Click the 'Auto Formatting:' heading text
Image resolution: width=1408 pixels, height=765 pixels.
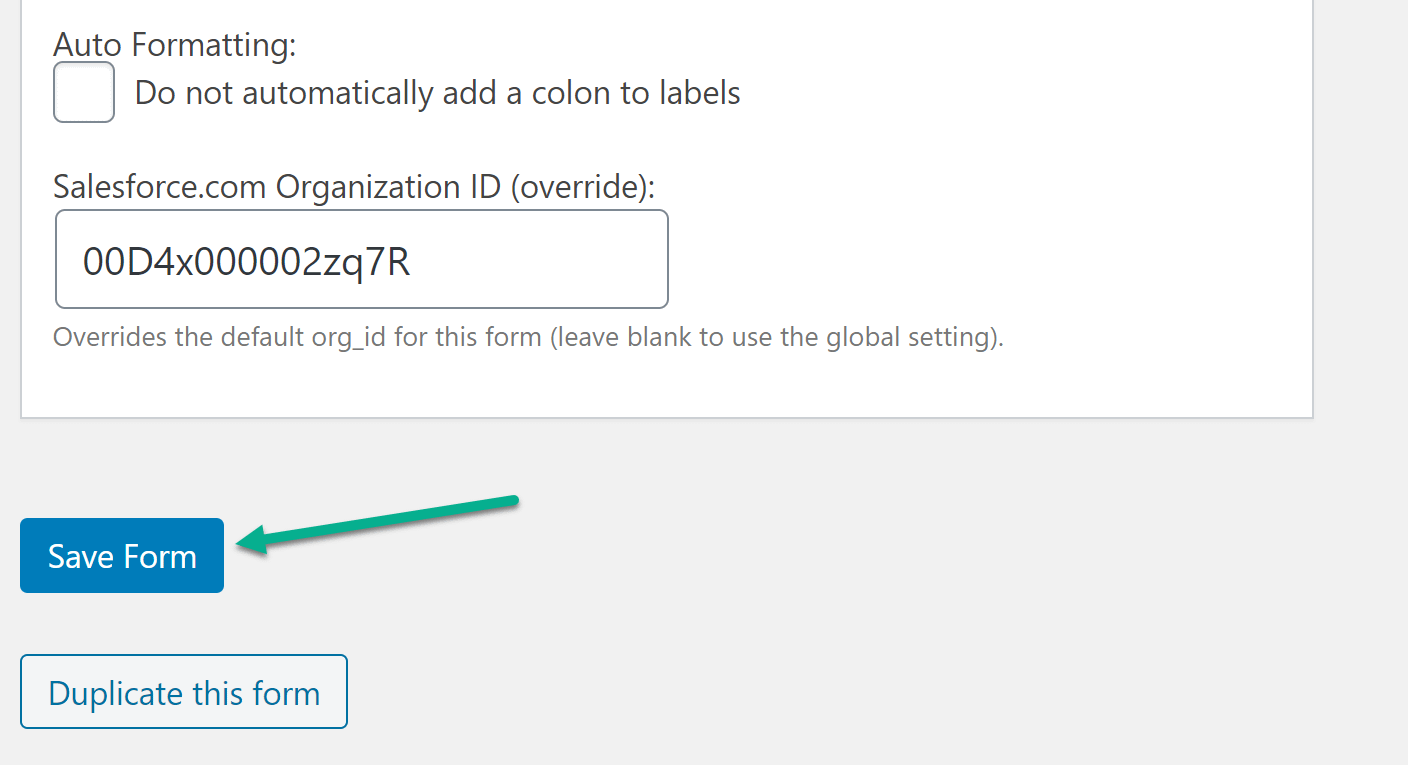[175, 45]
